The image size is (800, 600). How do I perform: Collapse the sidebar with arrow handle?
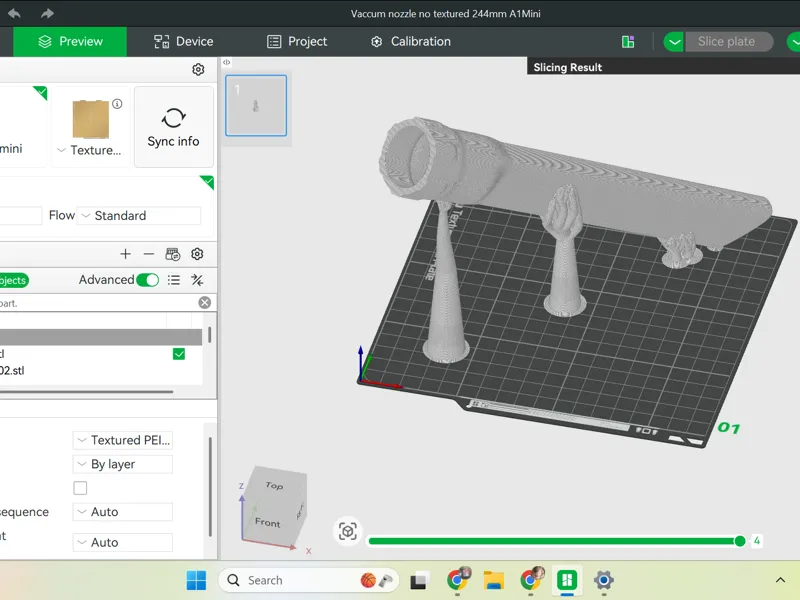coord(227,62)
